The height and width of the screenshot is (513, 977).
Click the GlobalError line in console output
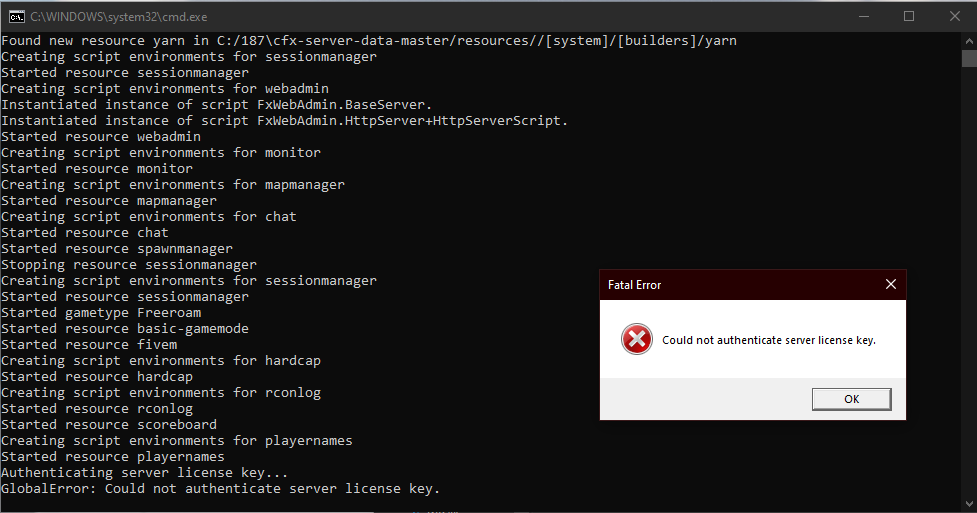tap(220, 489)
